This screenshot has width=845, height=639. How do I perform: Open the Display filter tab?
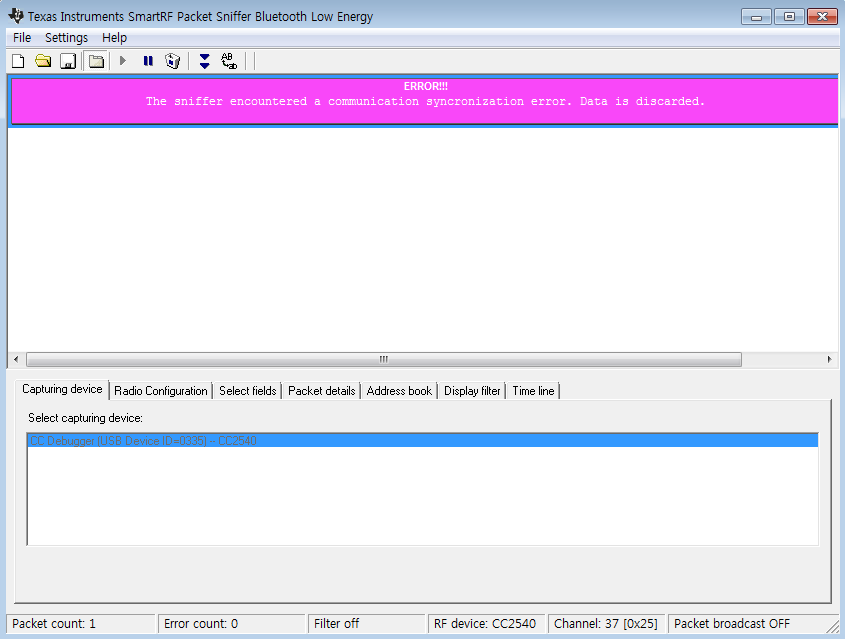pyautogui.click(x=472, y=391)
